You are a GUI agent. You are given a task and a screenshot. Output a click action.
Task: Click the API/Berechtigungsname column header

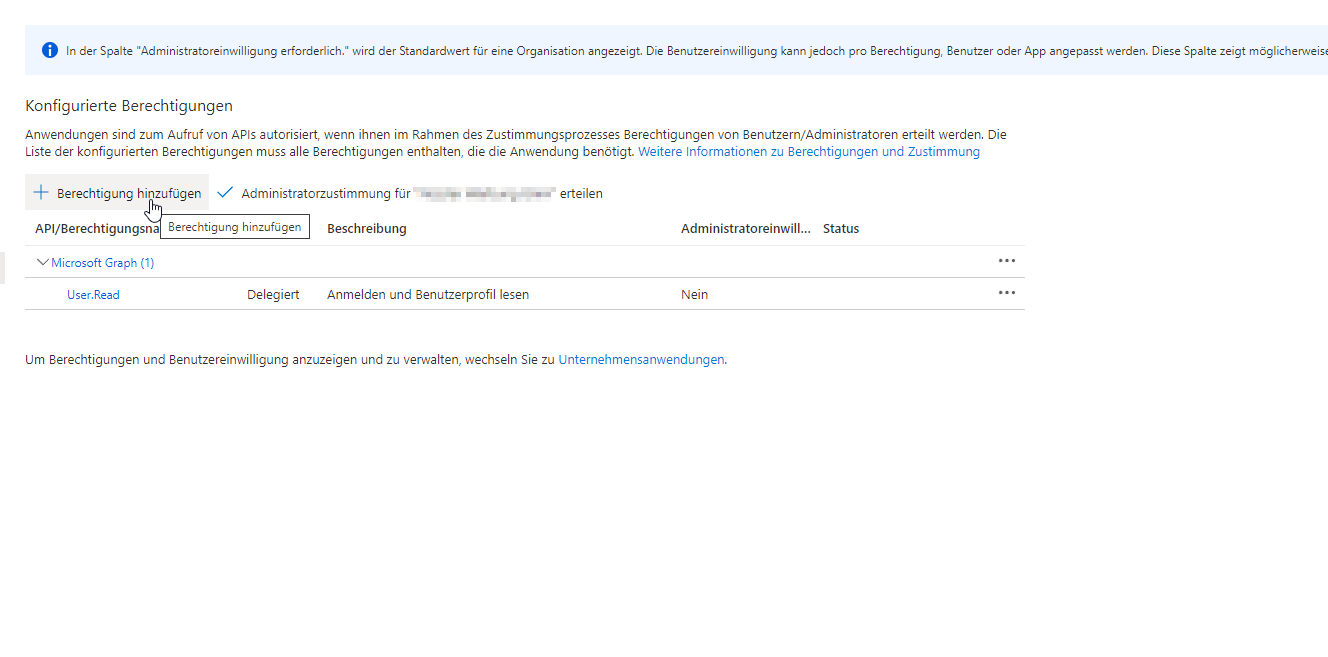pyautogui.click(x=96, y=229)
